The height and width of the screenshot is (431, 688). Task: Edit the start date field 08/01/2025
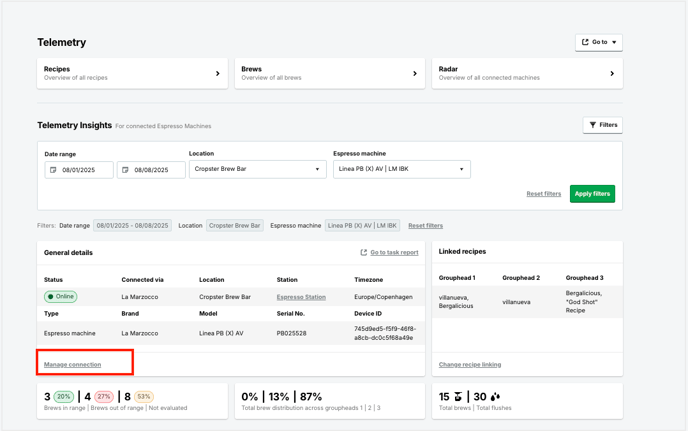[79, 170]
